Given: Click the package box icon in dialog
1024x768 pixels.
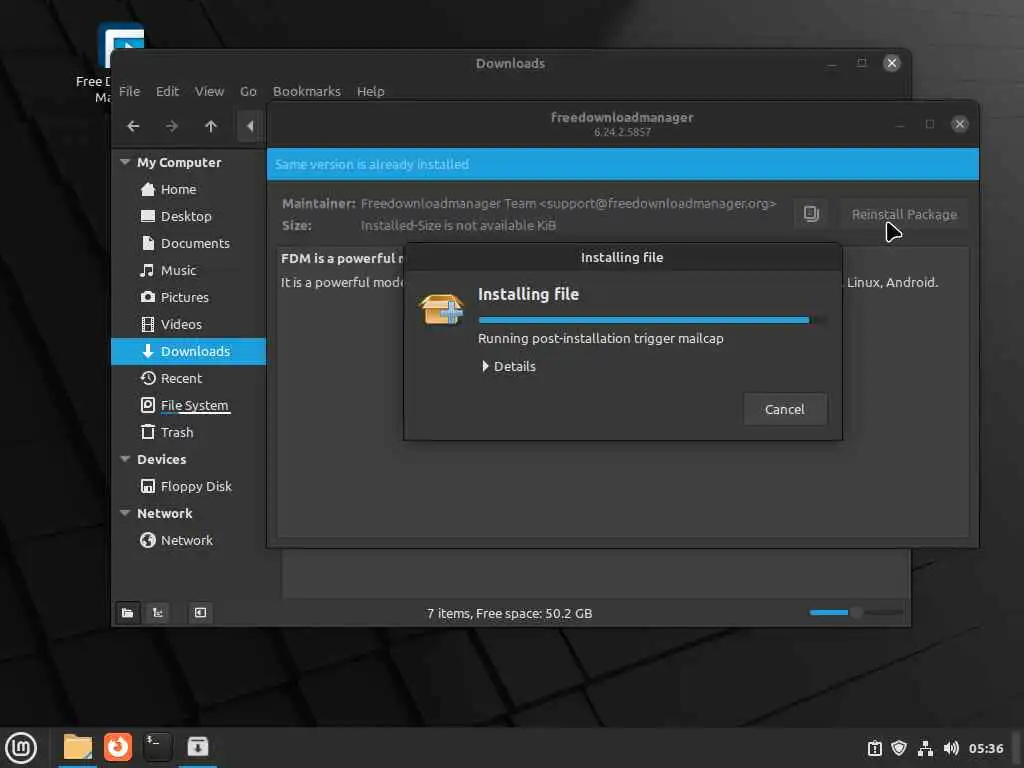Looking at the screenshot, I should pyautogui.click(x=441, y=309).
